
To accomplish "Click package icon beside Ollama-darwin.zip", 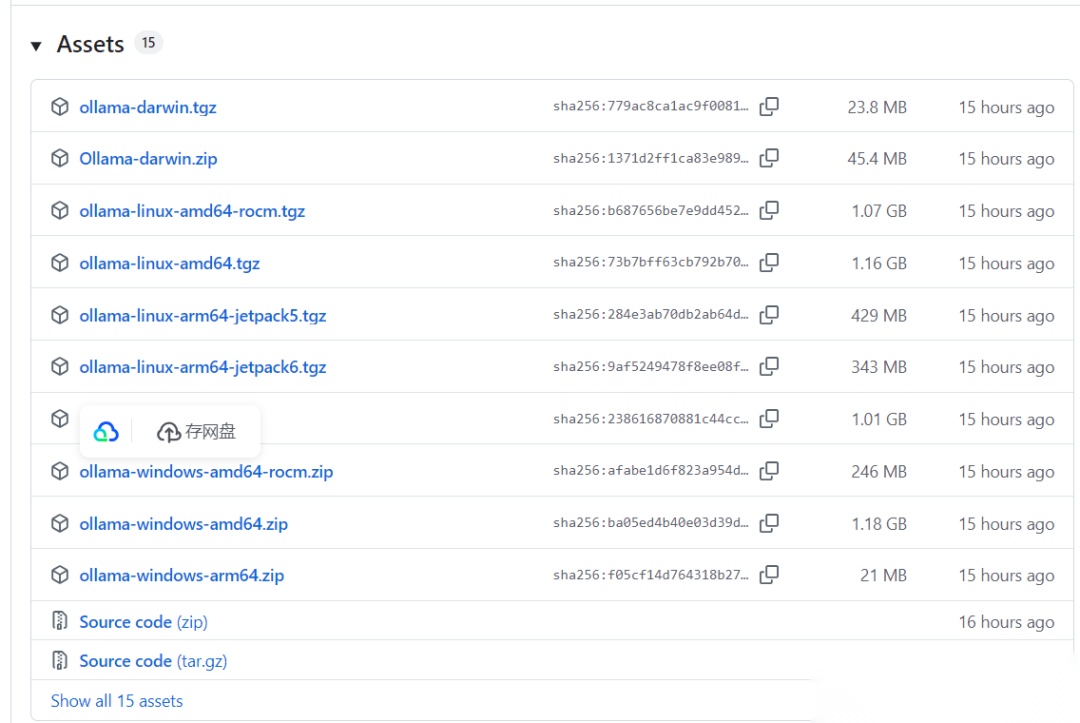I will coord(60,158).
